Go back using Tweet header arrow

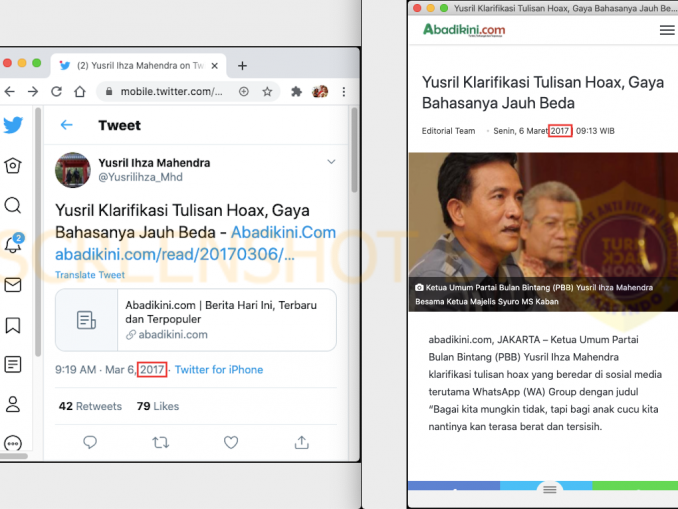(x=66, y=125)
